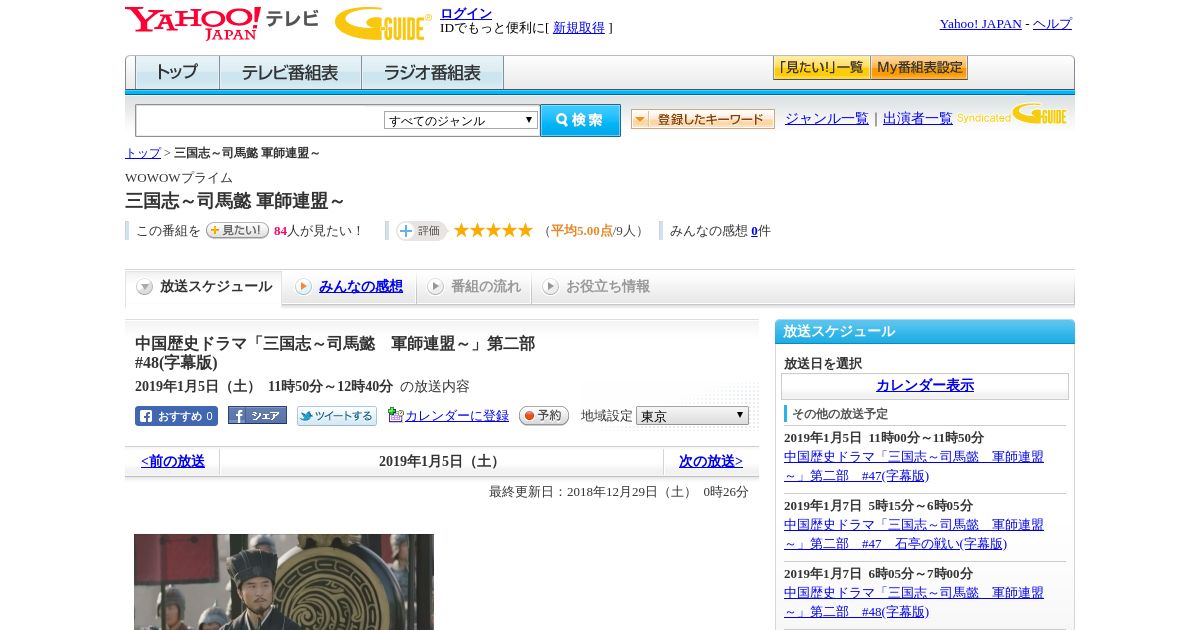The height and width of the screenshot is (630, 1200).
Task: Click the Facebook おすすめ button
Action: (176, 416)
